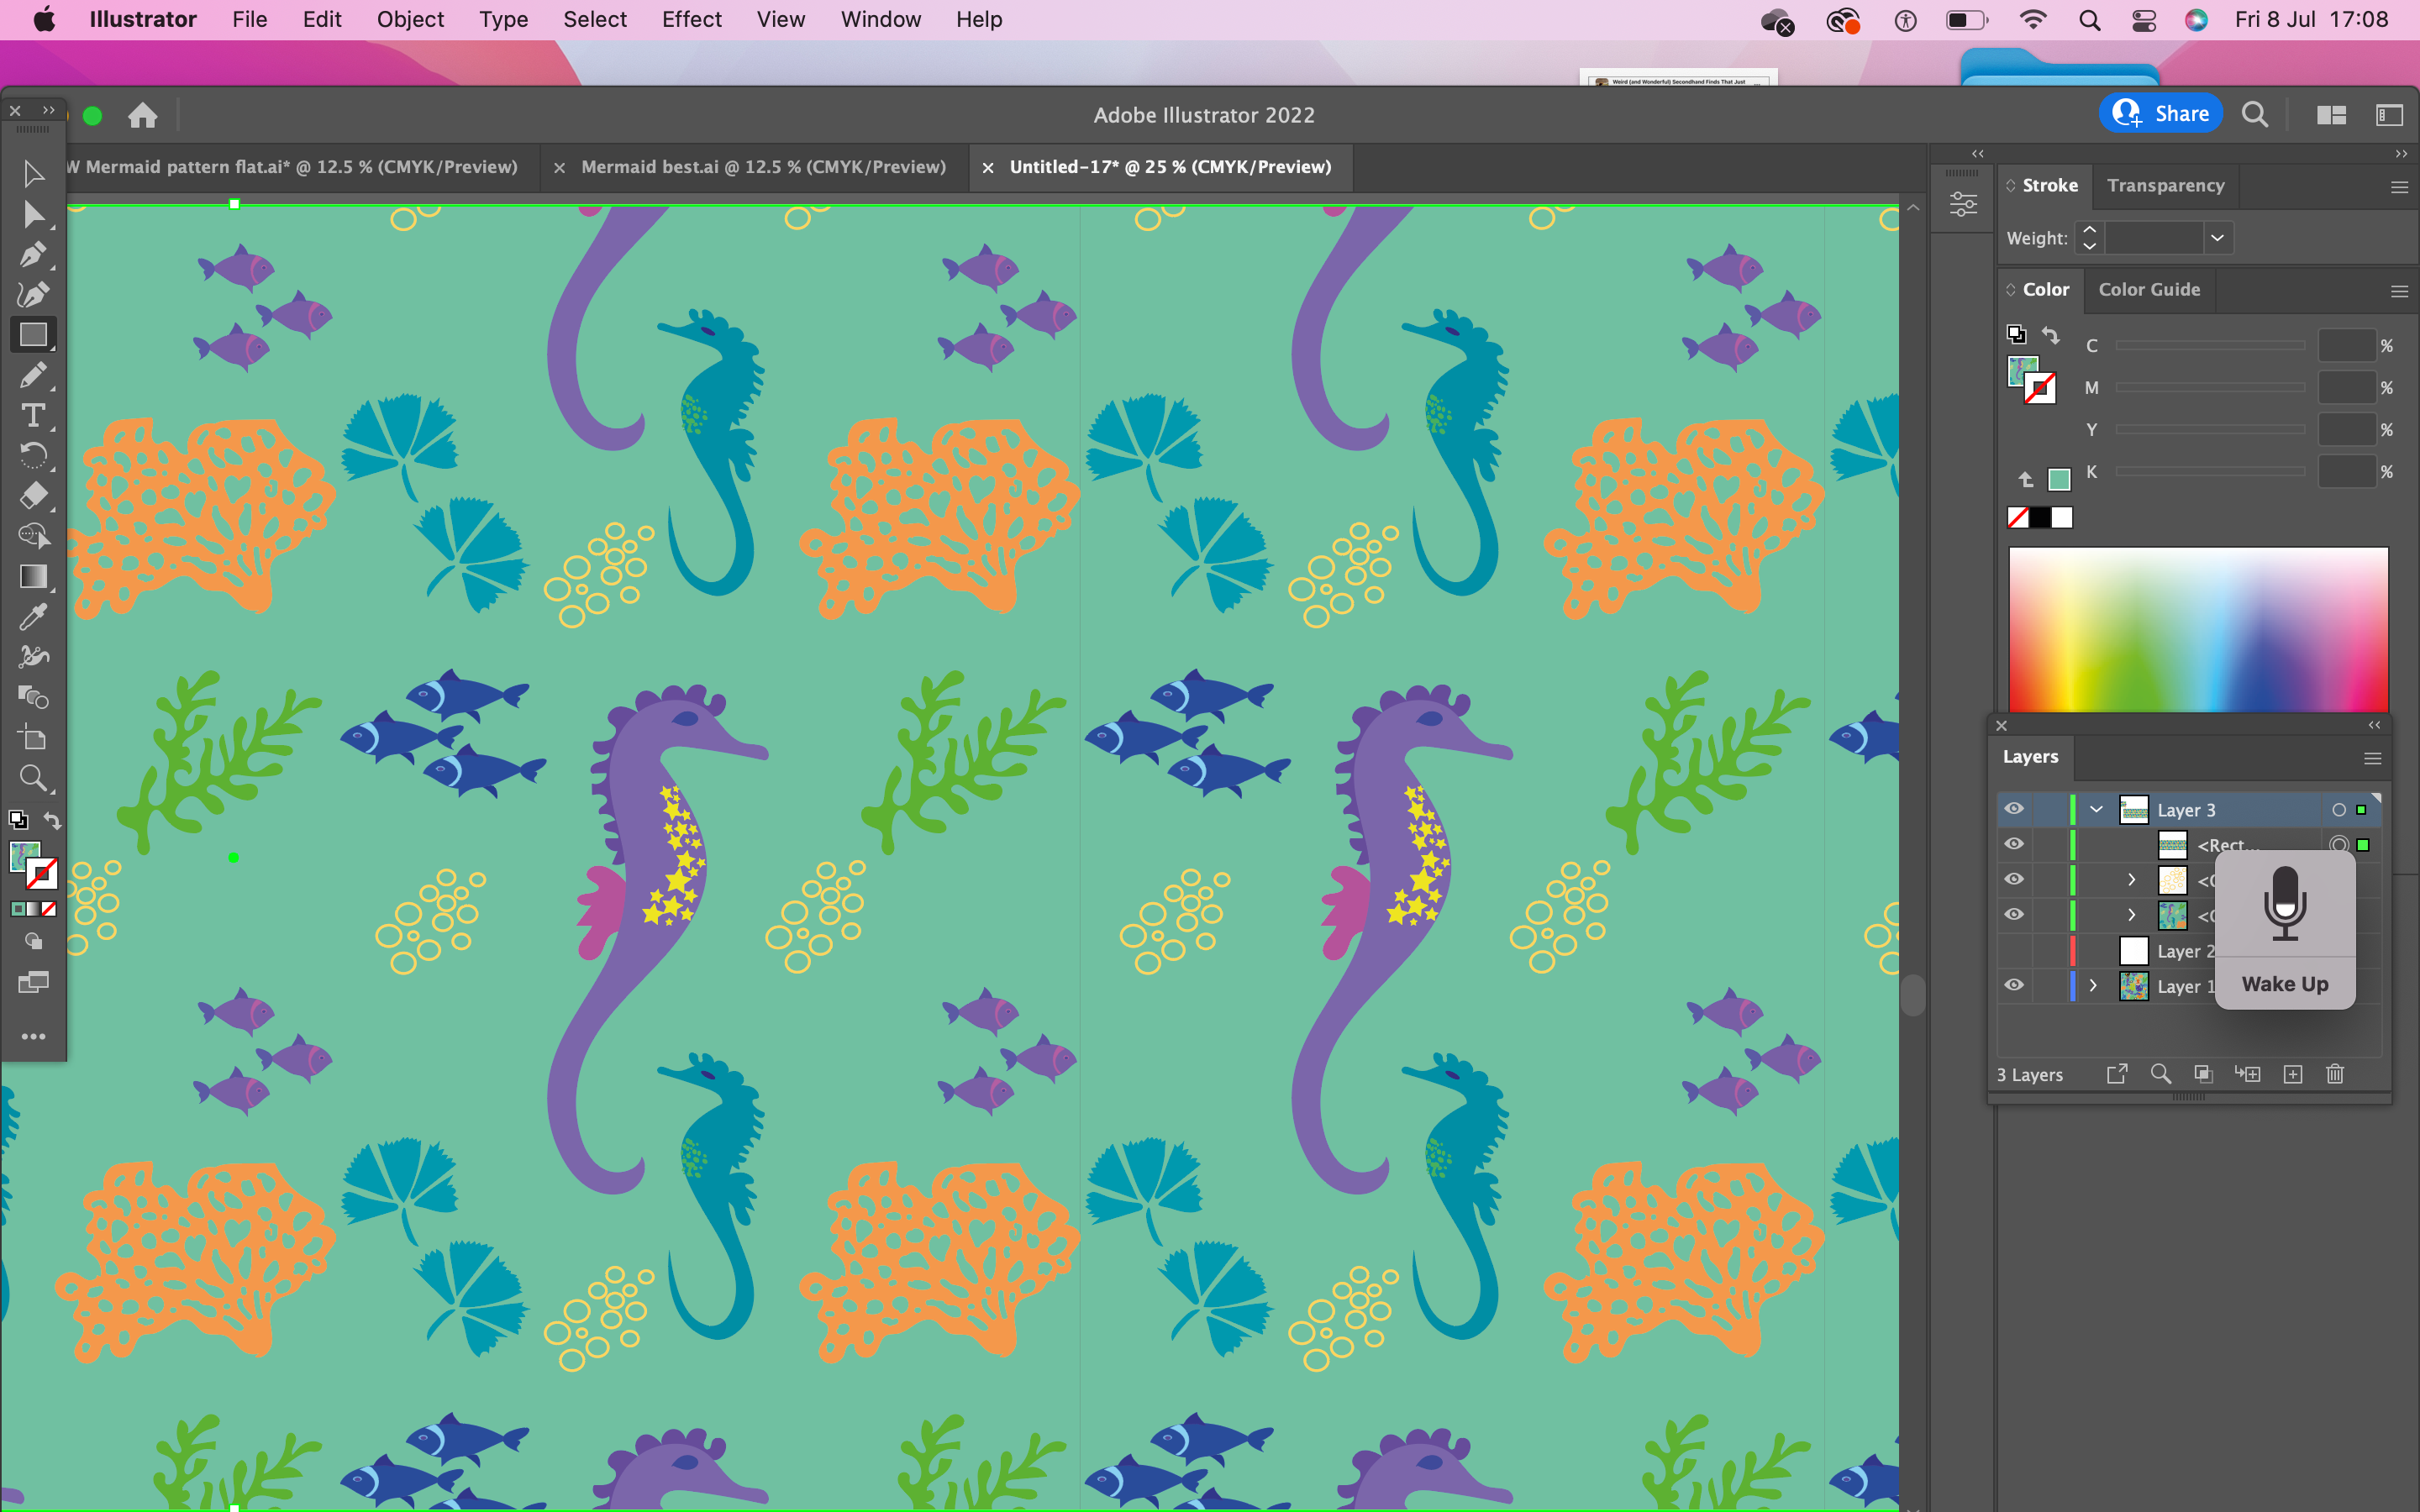Pick a color from the spectrum bar
2420x1512 pixels.
point(2198,630)
